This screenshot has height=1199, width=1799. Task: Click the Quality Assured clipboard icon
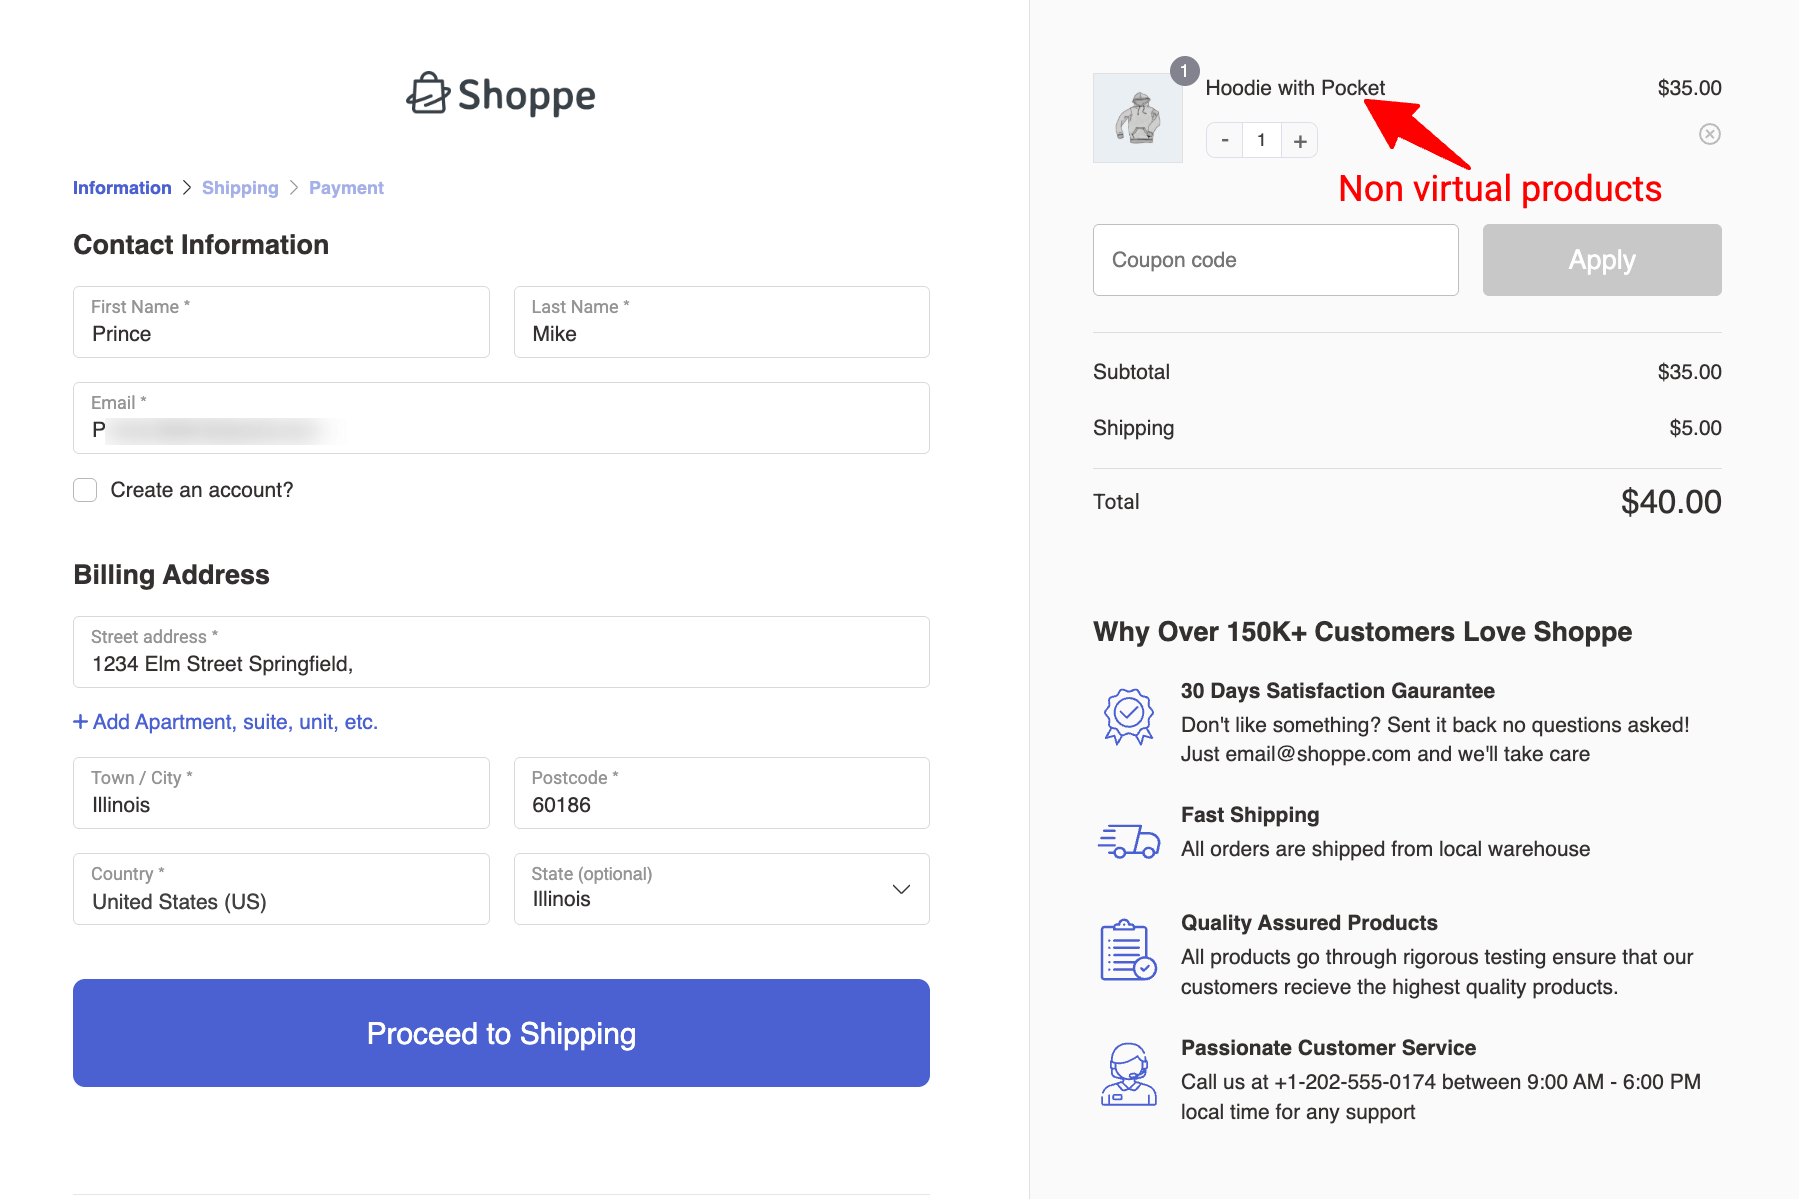(1128, 950)
